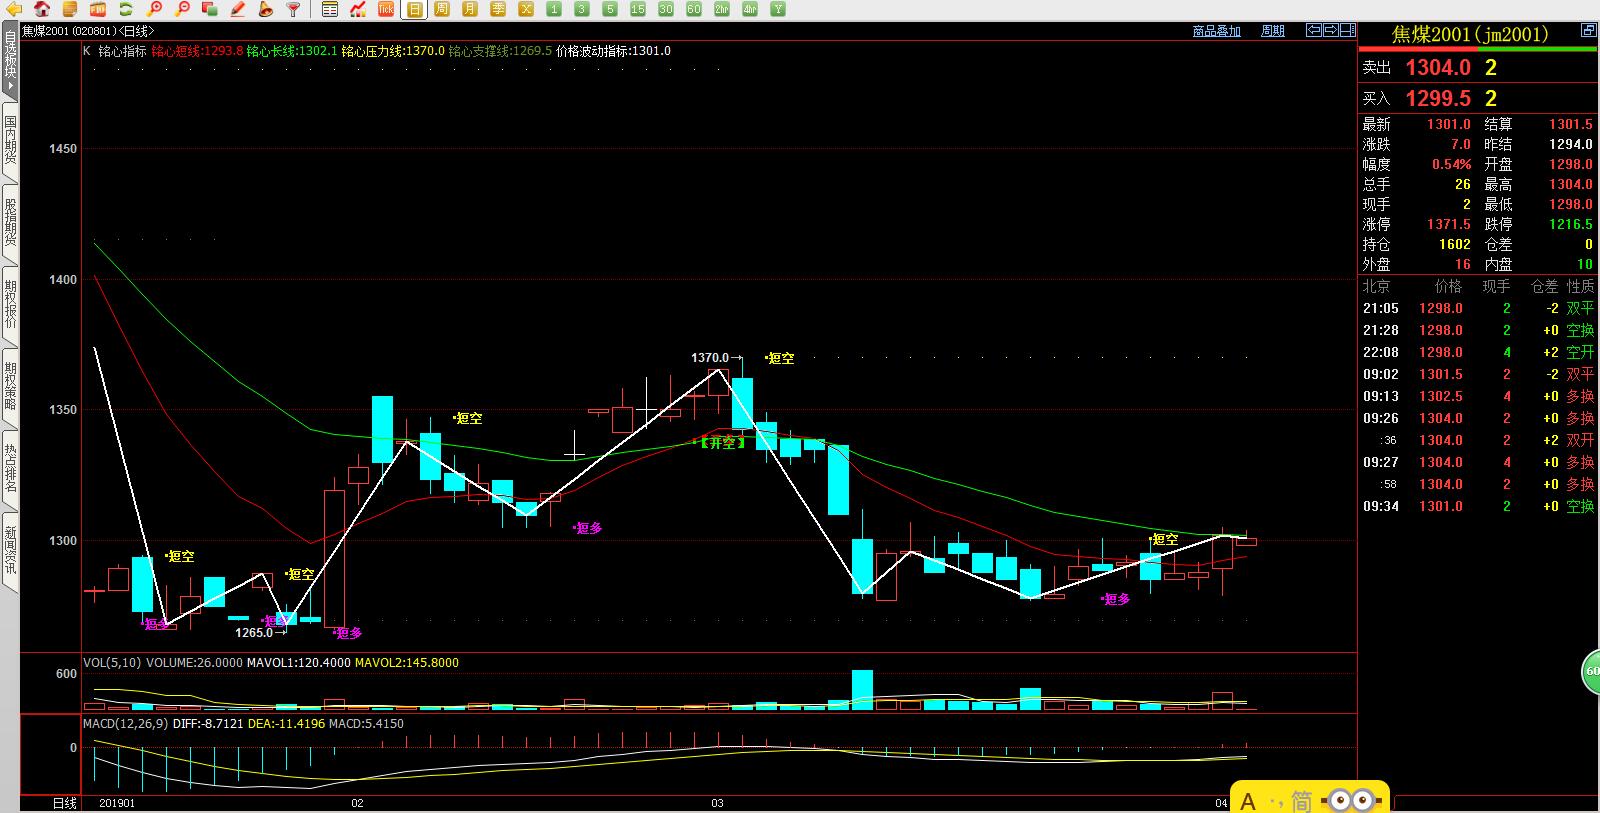
Task: Select the custom X period button
Action: (526, 9)
